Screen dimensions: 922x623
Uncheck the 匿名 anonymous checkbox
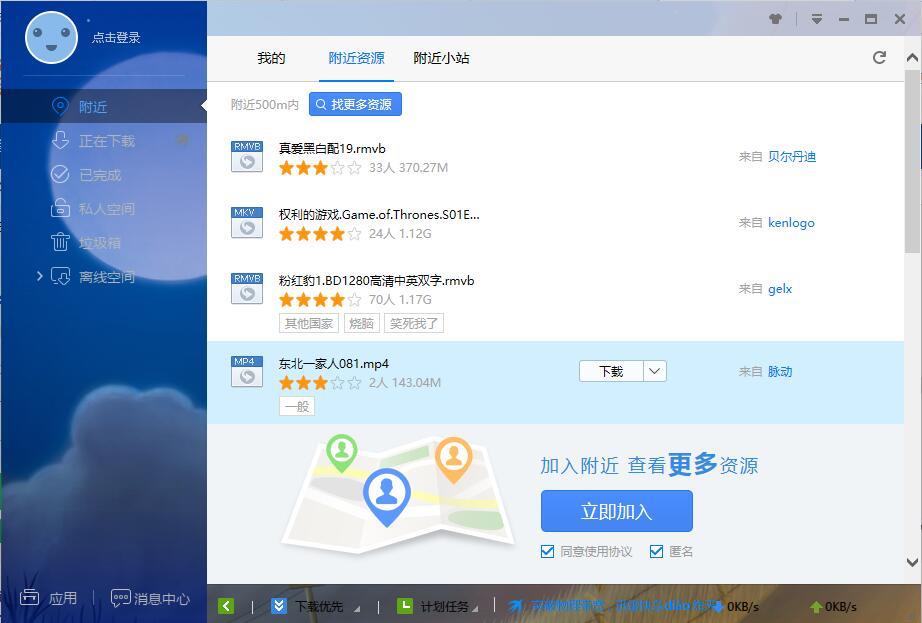click(x=656, y=551)
